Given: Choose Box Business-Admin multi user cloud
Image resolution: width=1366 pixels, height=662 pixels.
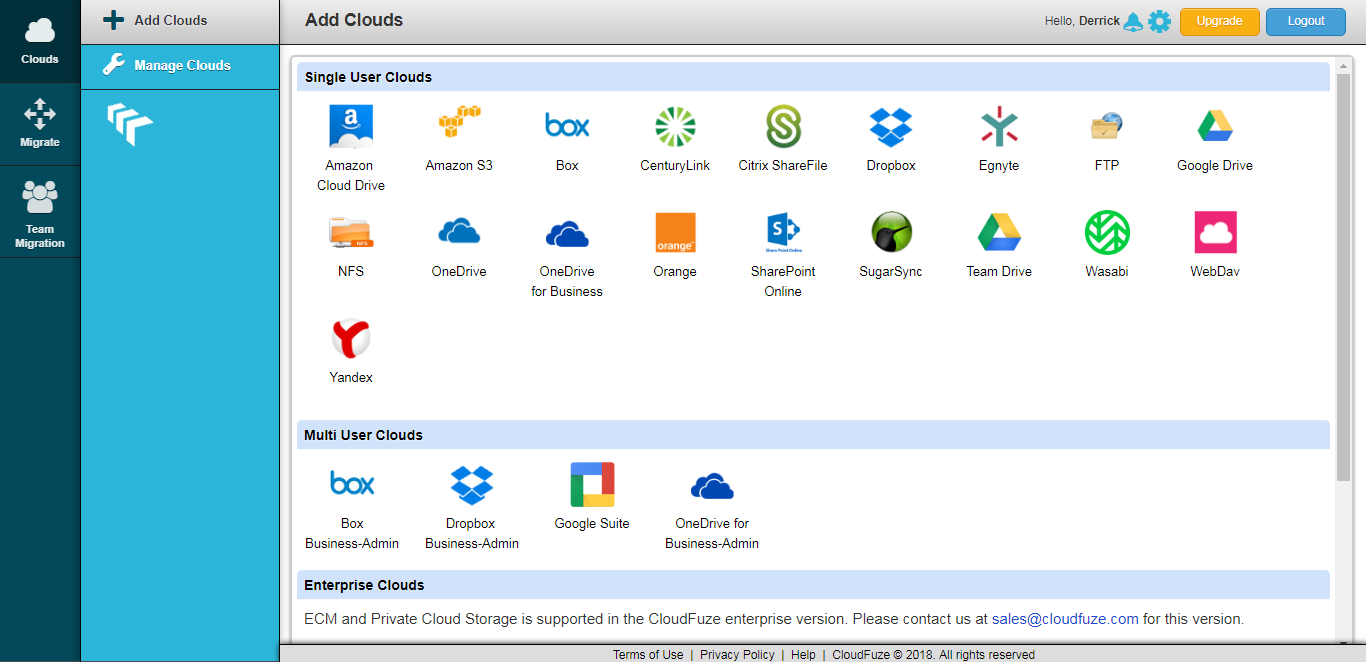Looking at the screenshot, I should [352, 484].
